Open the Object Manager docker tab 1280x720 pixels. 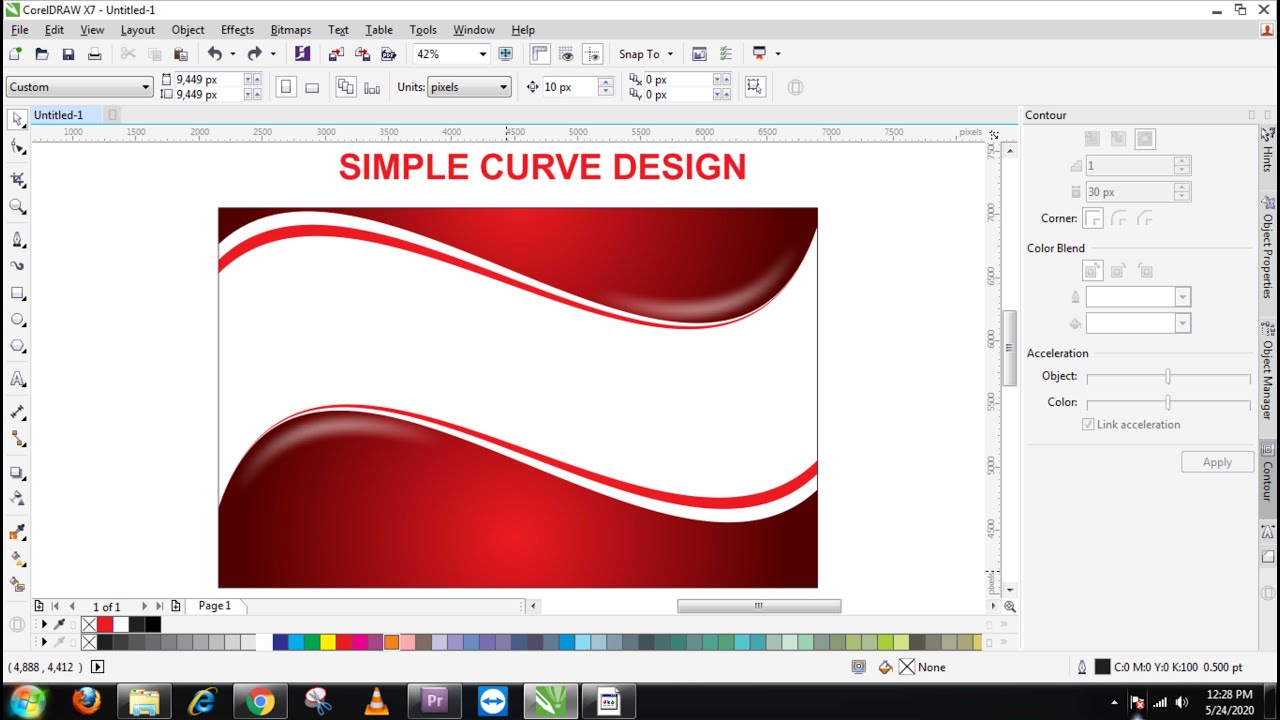[1268, 373]
